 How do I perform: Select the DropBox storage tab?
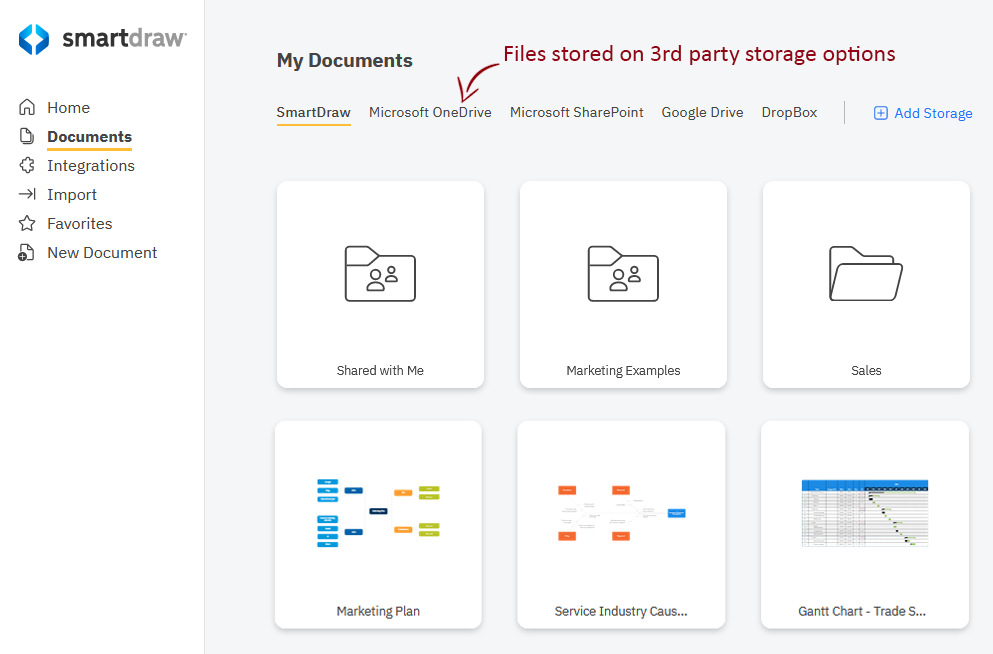789,113
